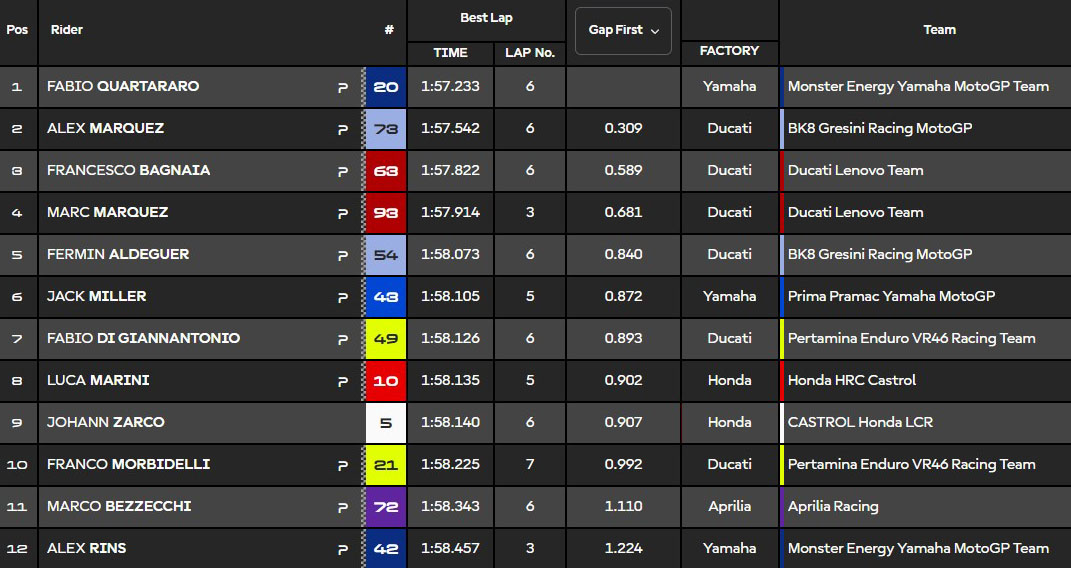1071x568 pixels.
Task: Click the Pos column header
Action: (17, 30)
